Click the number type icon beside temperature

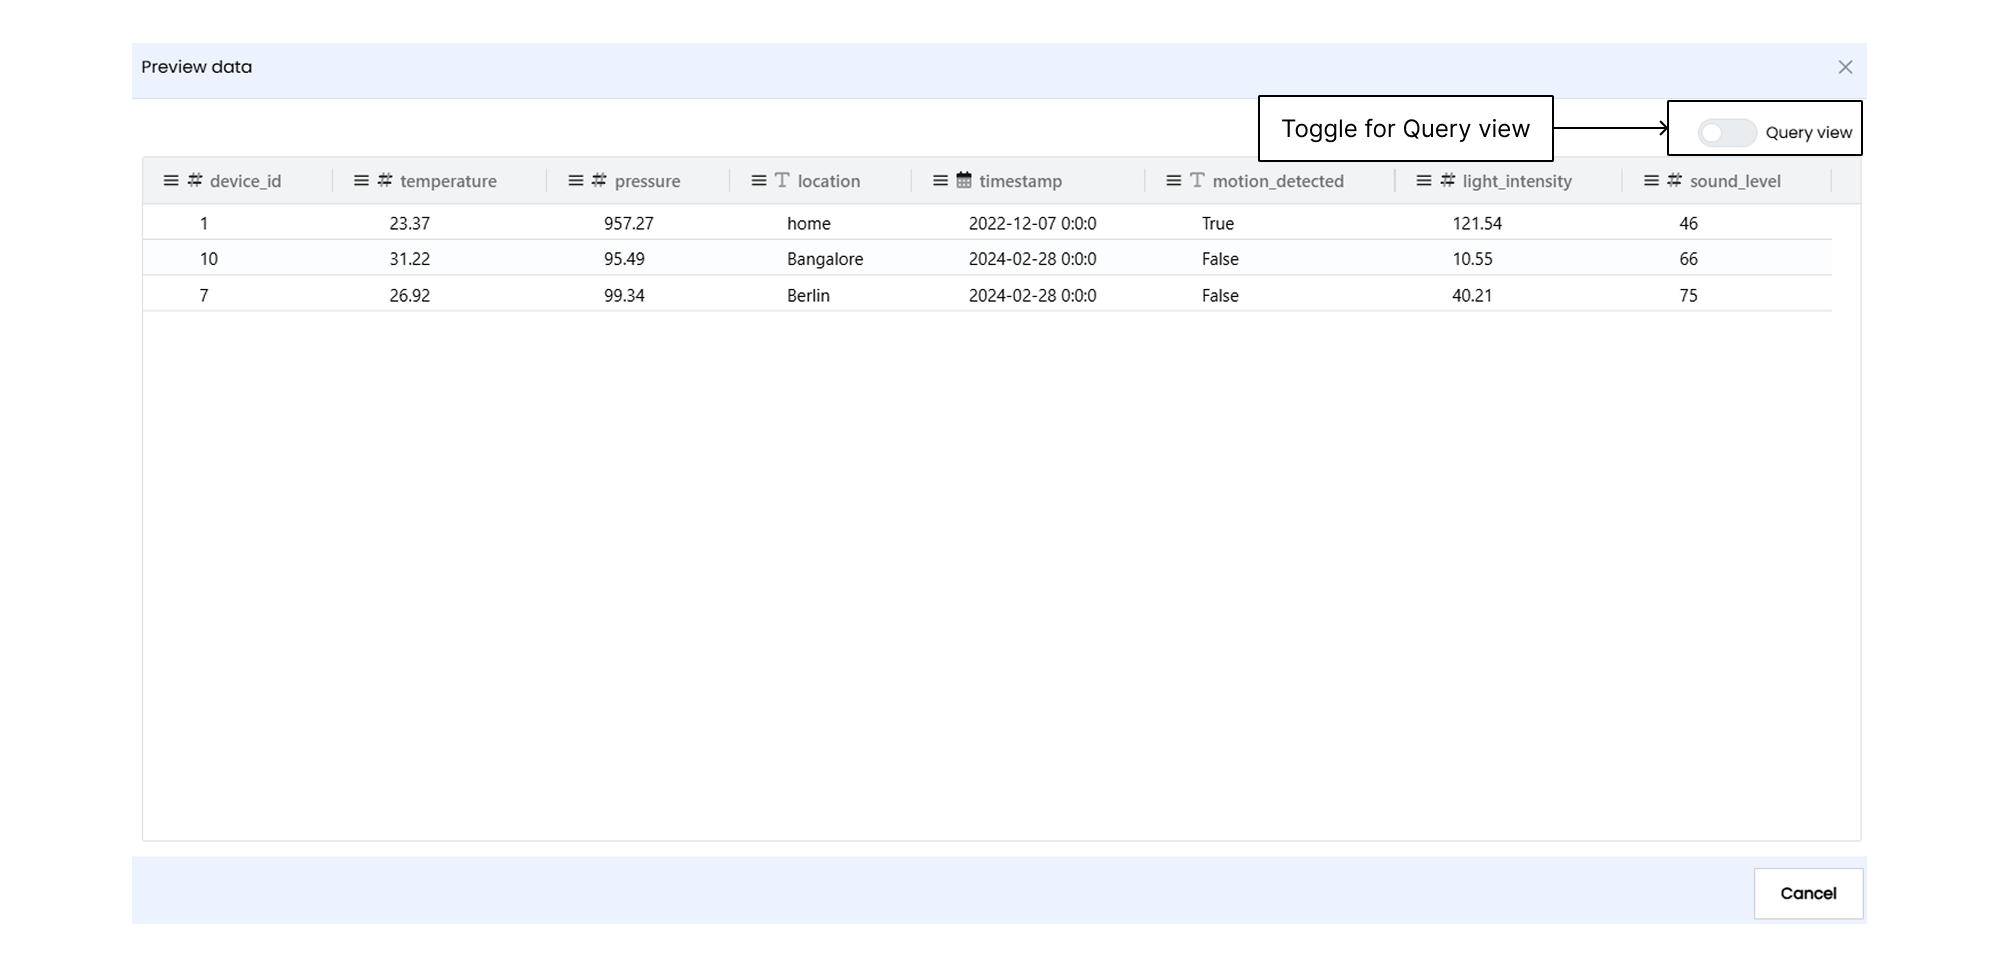pyautogui.click(x=385, y=180)
